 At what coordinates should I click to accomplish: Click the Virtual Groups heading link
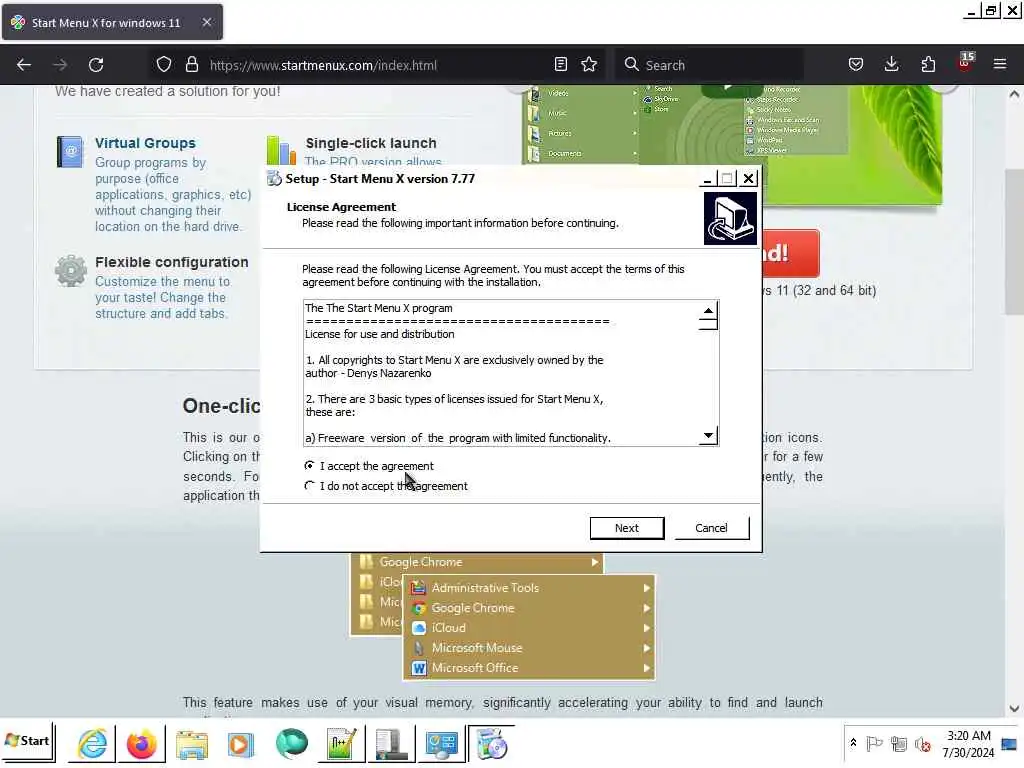click(x=145, y=143)
